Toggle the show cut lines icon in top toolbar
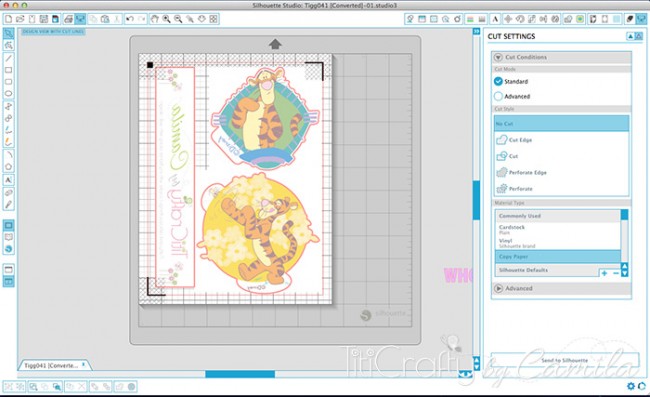The image size is (650, 397). pyautogui.click(x=80, y=19)
